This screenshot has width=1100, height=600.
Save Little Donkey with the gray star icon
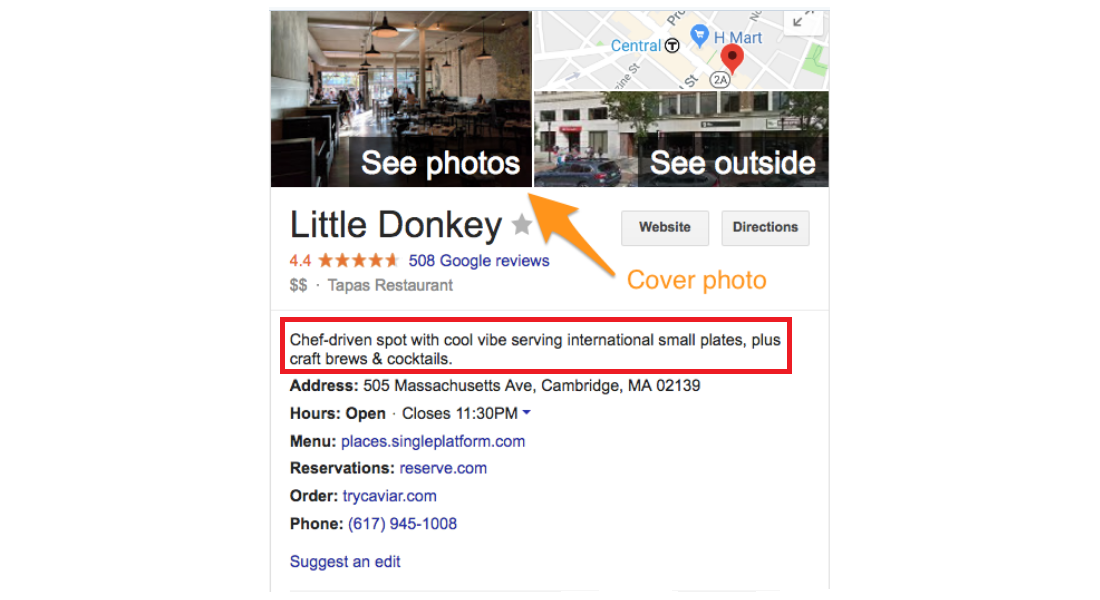click(521, 225)
